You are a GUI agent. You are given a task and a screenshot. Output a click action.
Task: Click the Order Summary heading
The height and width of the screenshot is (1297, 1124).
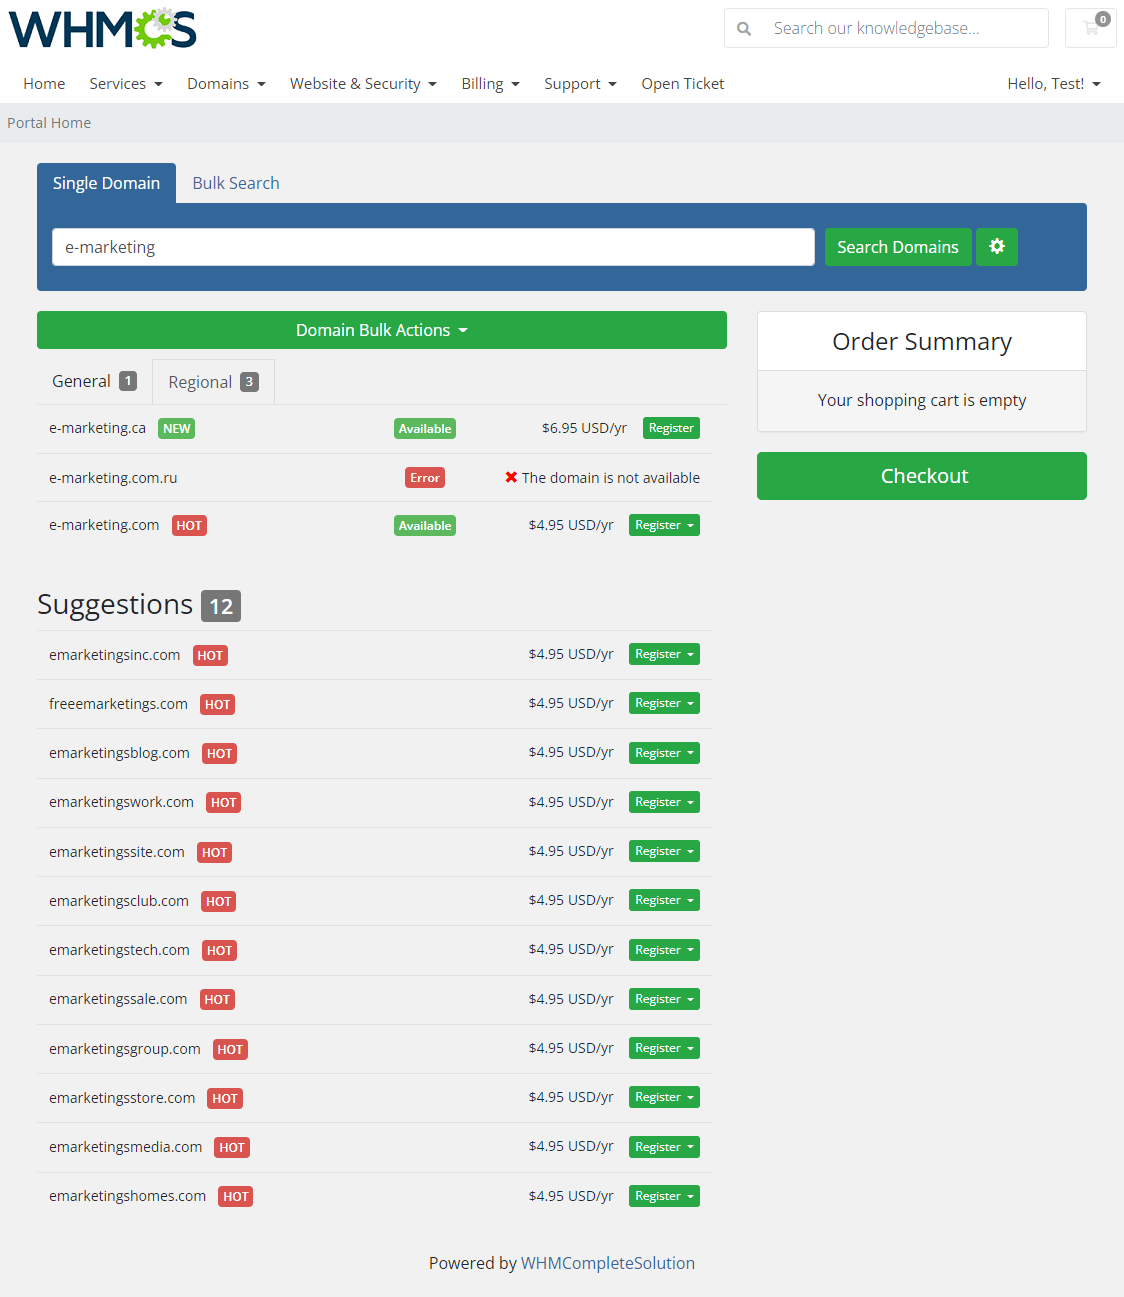click(922, 342)
